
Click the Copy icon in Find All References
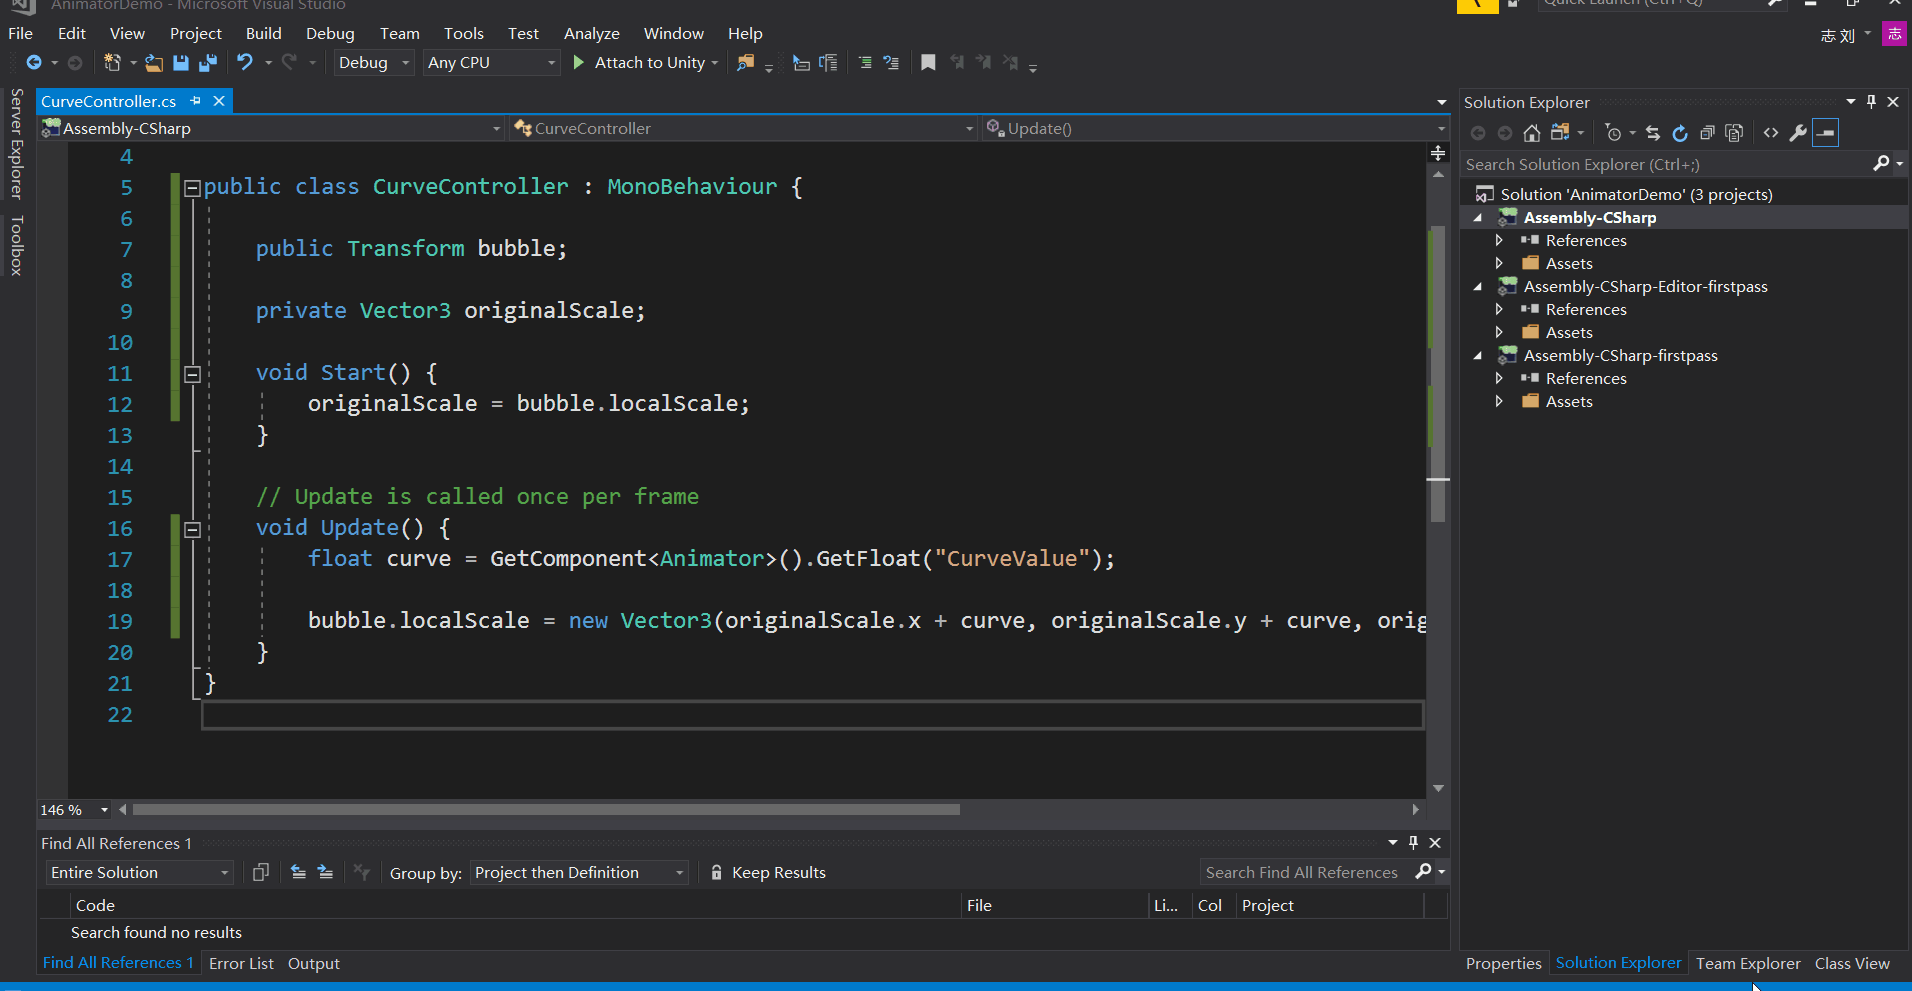coord(261,872)
